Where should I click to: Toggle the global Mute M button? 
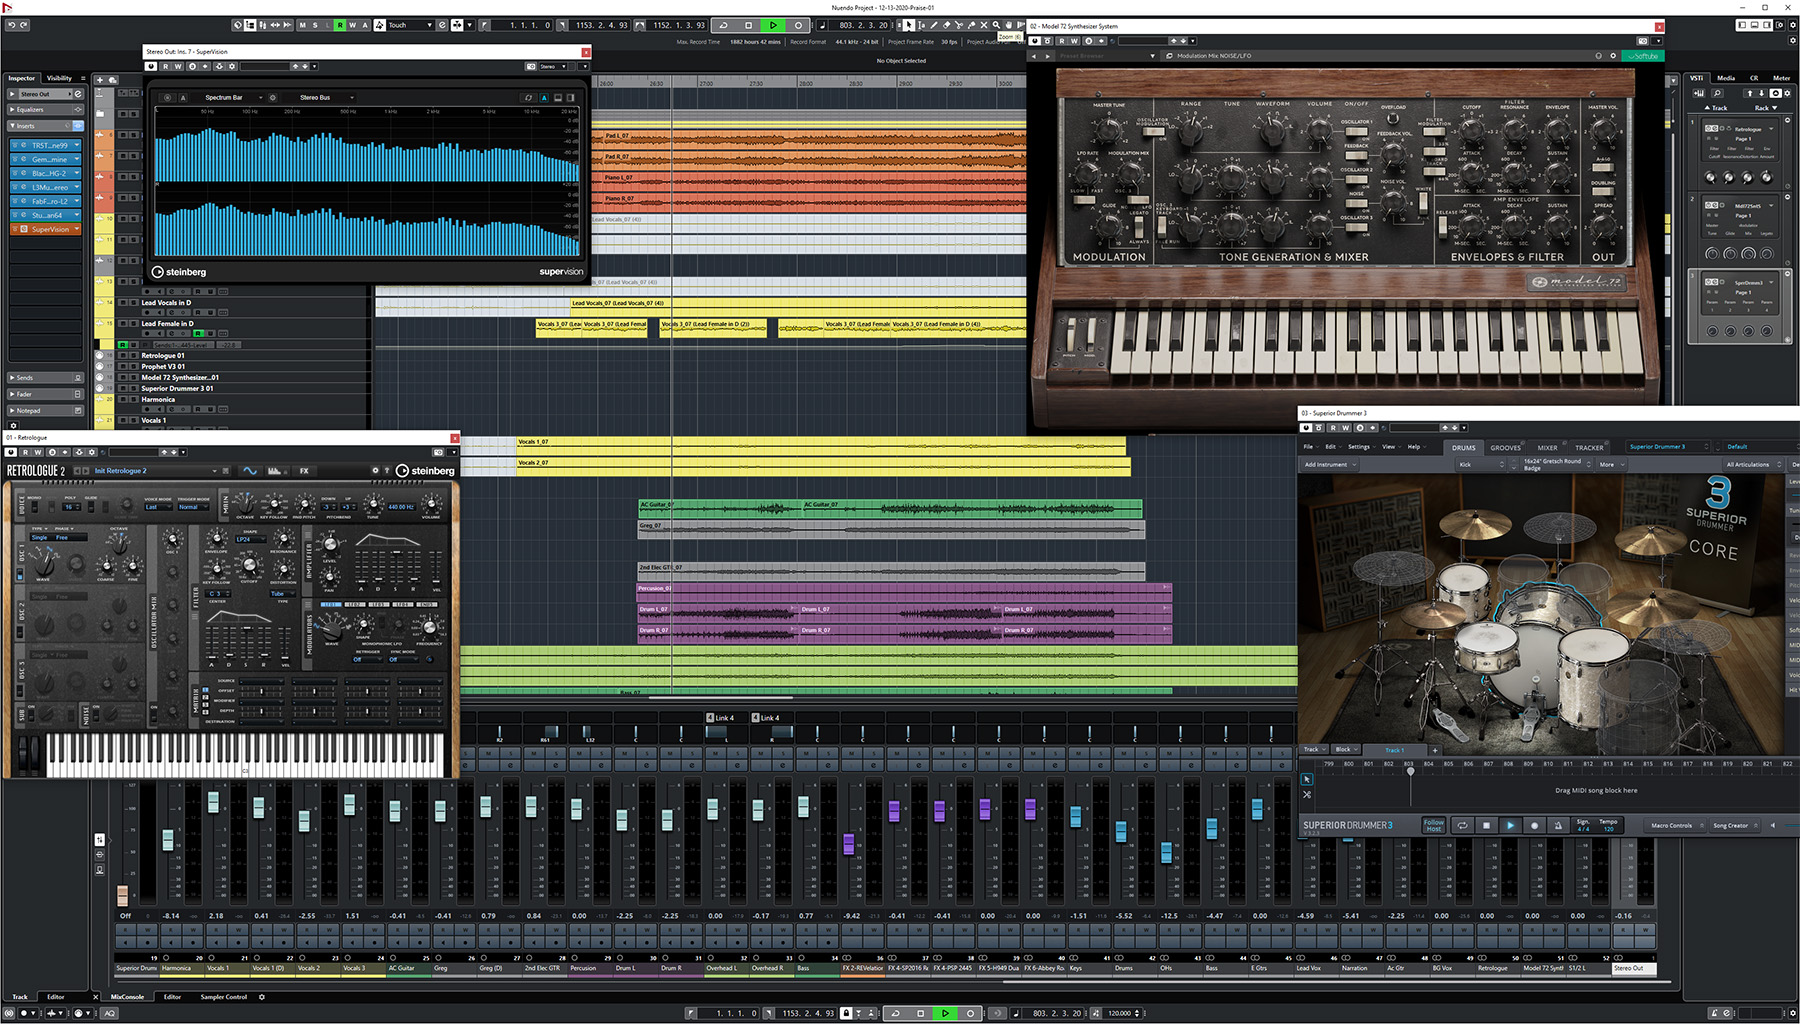[x=302, y=25]
